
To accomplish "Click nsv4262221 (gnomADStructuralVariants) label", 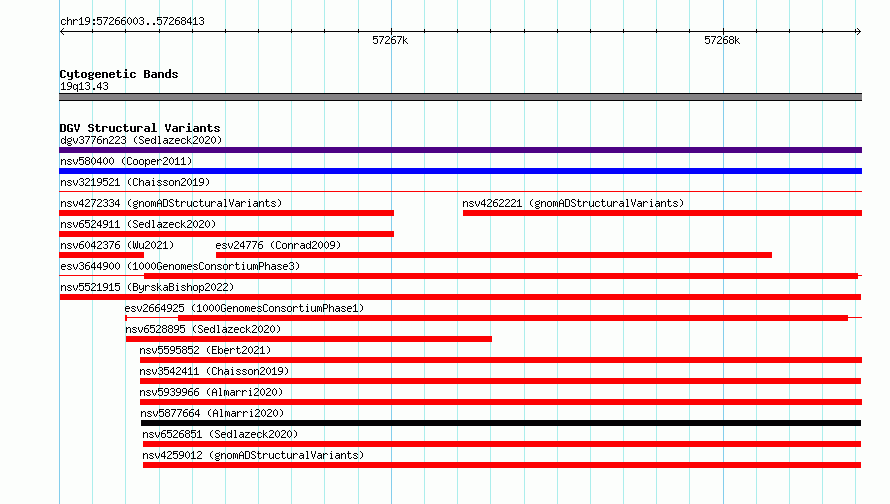I will click(x=573, y=203).
